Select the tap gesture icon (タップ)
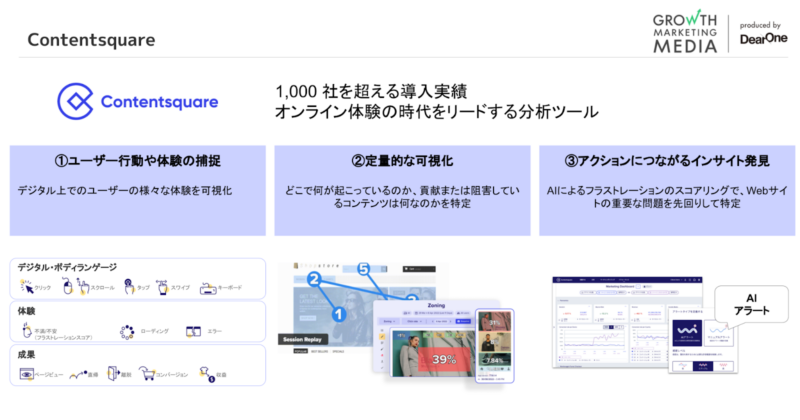The image size is (800, 420). click(x=129, y=286)
